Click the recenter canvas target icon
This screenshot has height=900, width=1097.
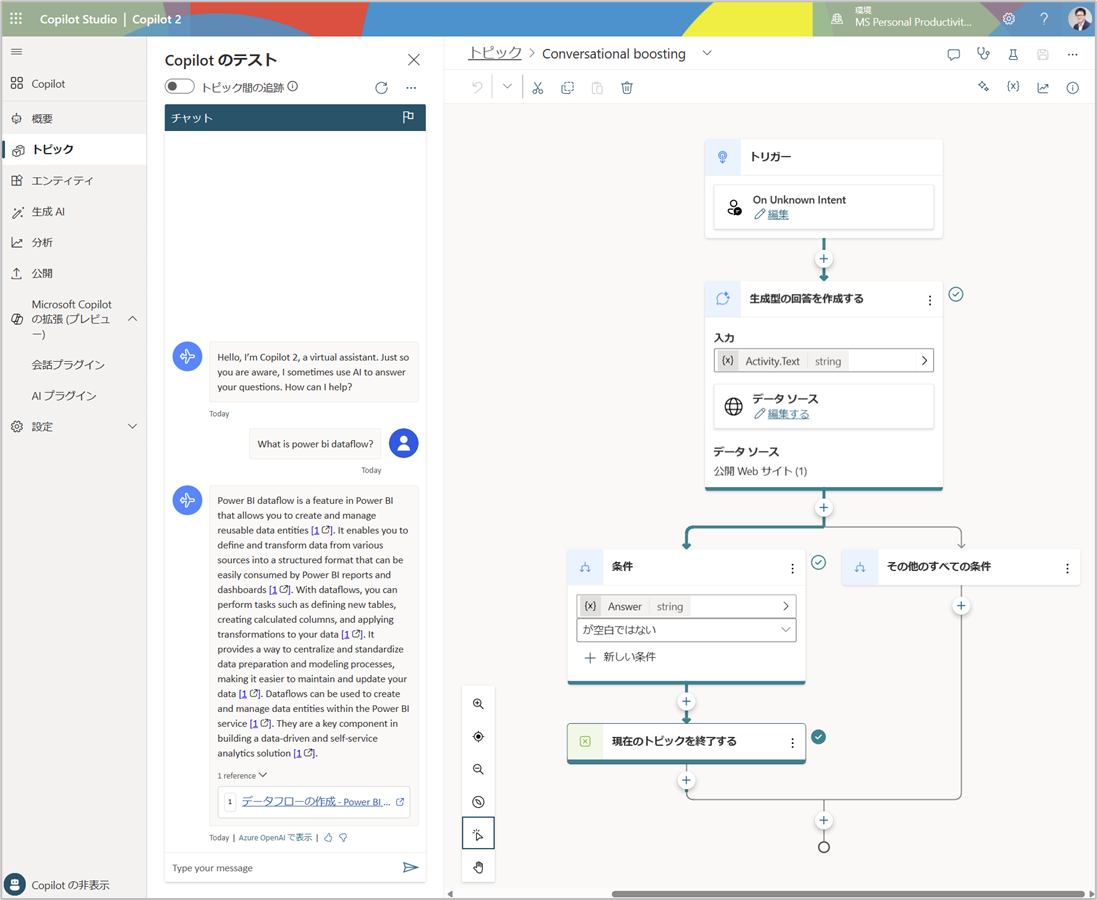pos(479,736)
